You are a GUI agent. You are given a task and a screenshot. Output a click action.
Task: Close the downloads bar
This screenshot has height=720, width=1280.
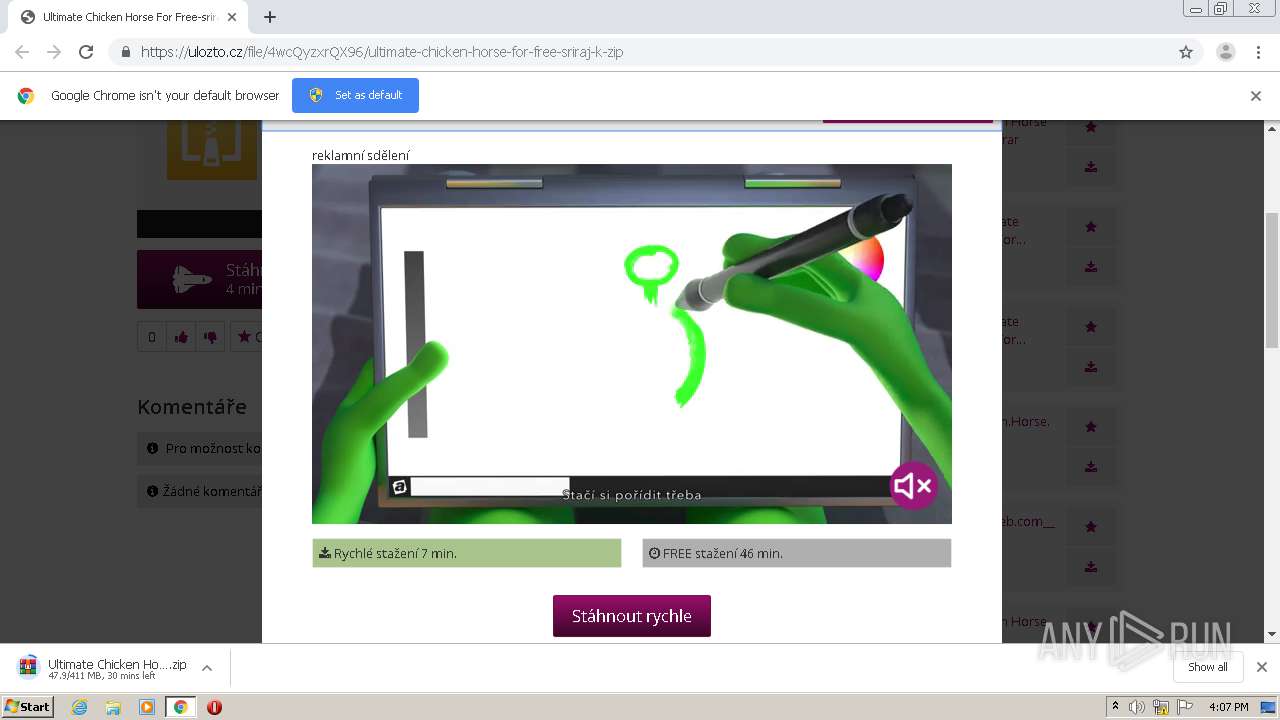point(1261,667)
